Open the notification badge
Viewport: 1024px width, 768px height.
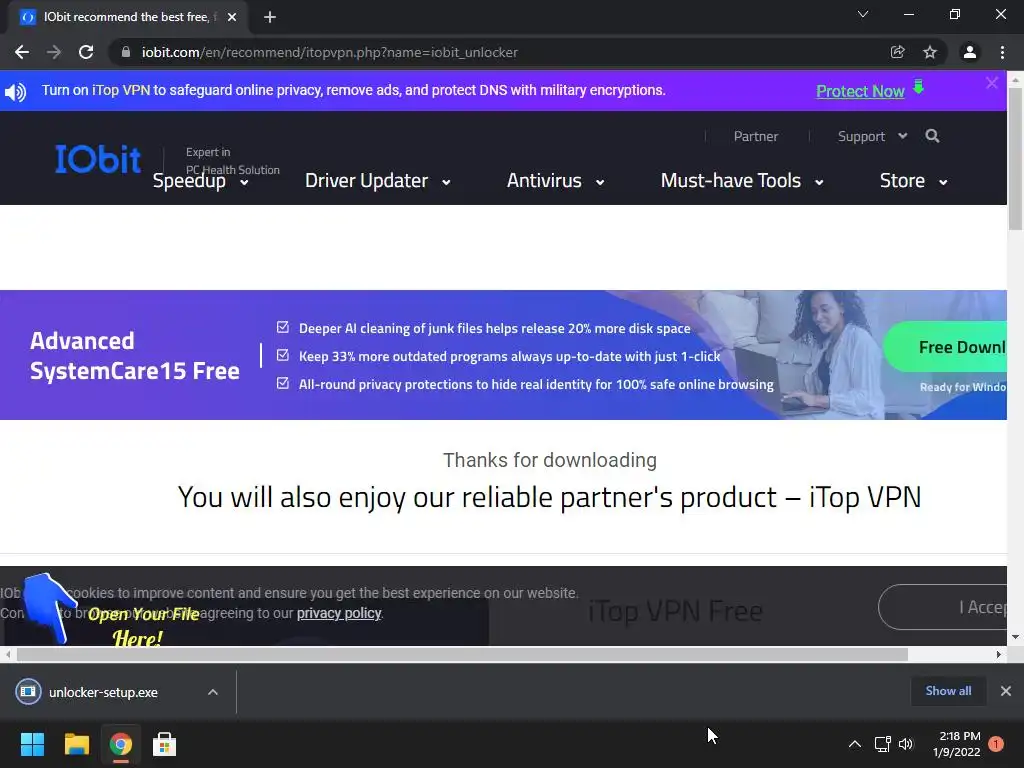[x=996, y=744]
